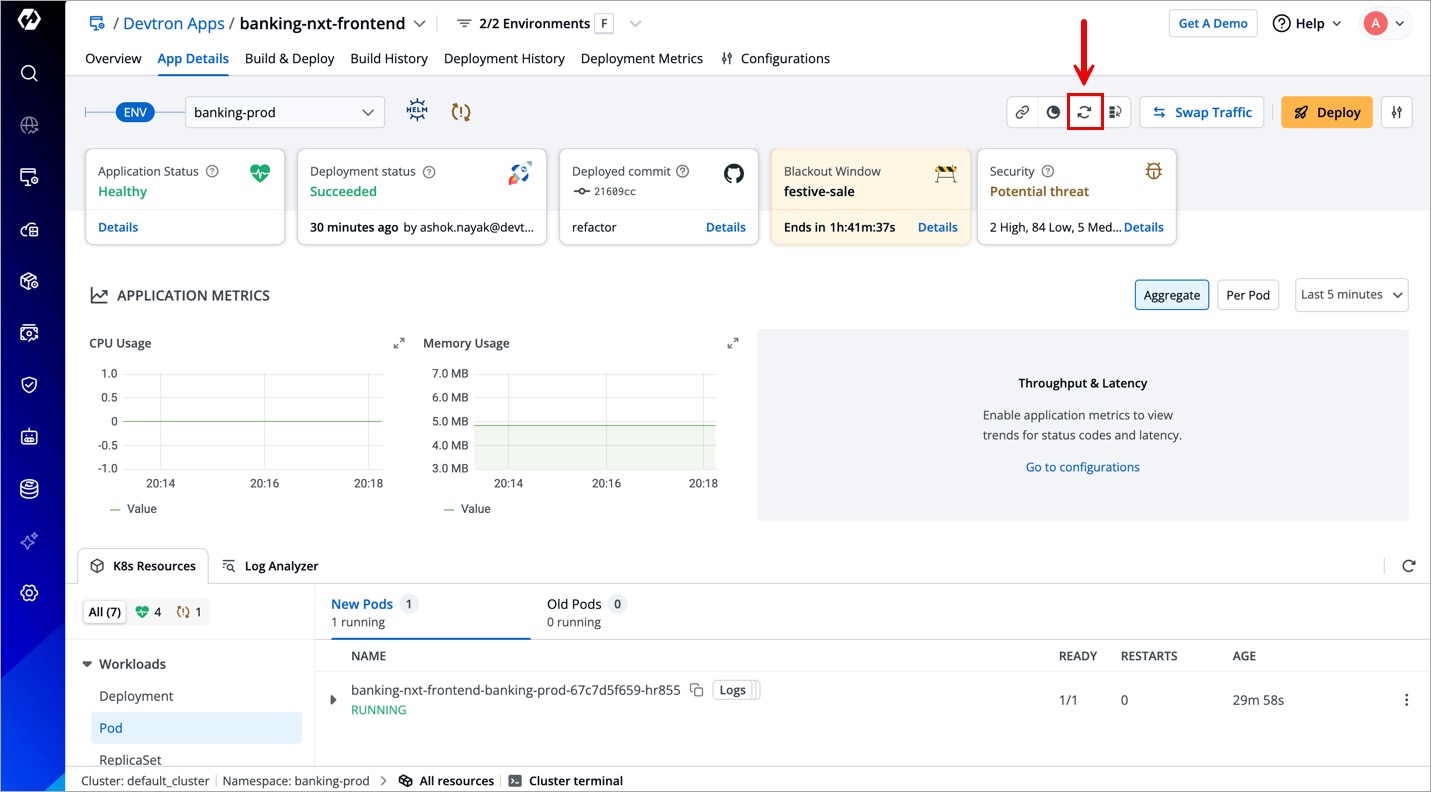Open the Last 5 minutes time range dropdown
Viewport: 1431px width, 792px height.
pos(1351,295)
